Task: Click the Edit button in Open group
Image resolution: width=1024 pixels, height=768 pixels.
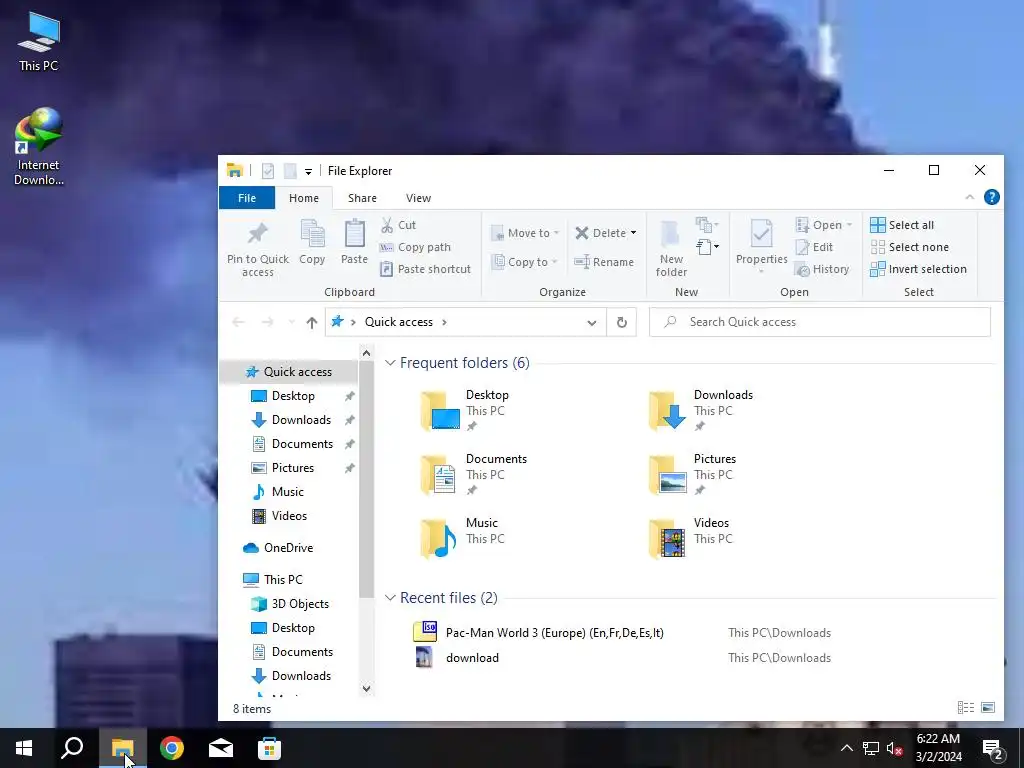Action: click(814, 247)
